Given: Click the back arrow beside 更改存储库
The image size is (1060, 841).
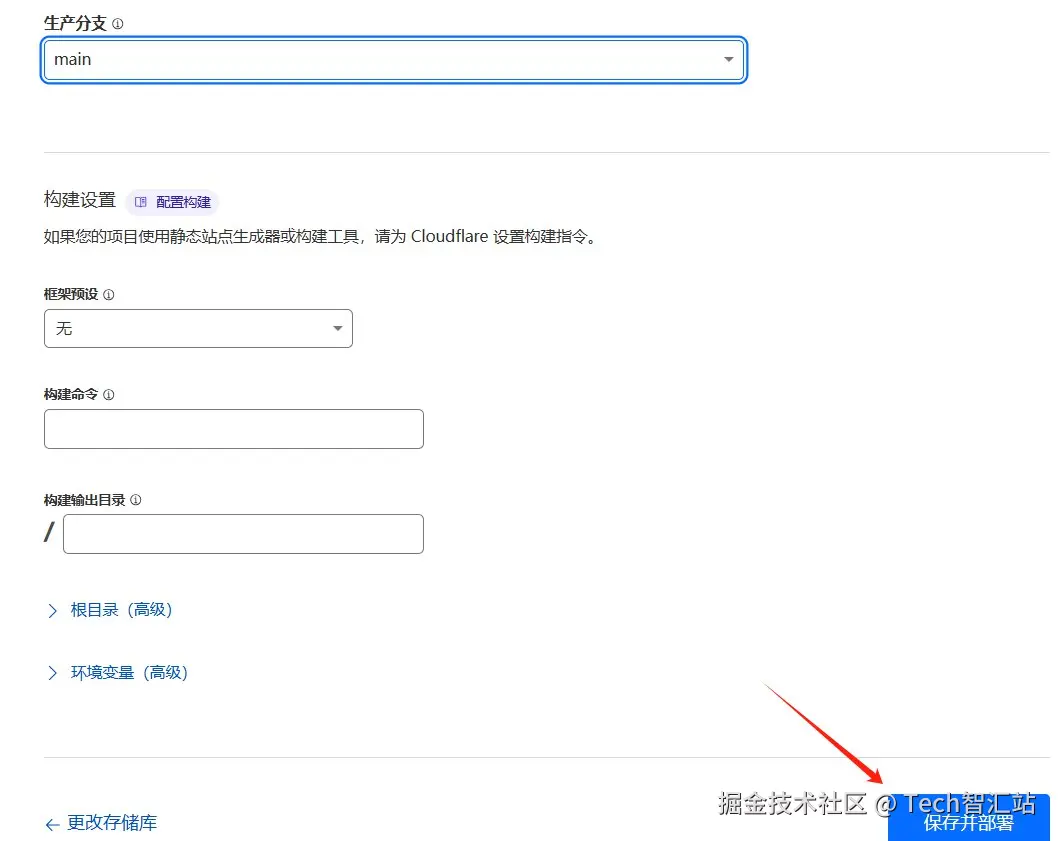Looking at the screenshot, I should [x=51, y=823].
